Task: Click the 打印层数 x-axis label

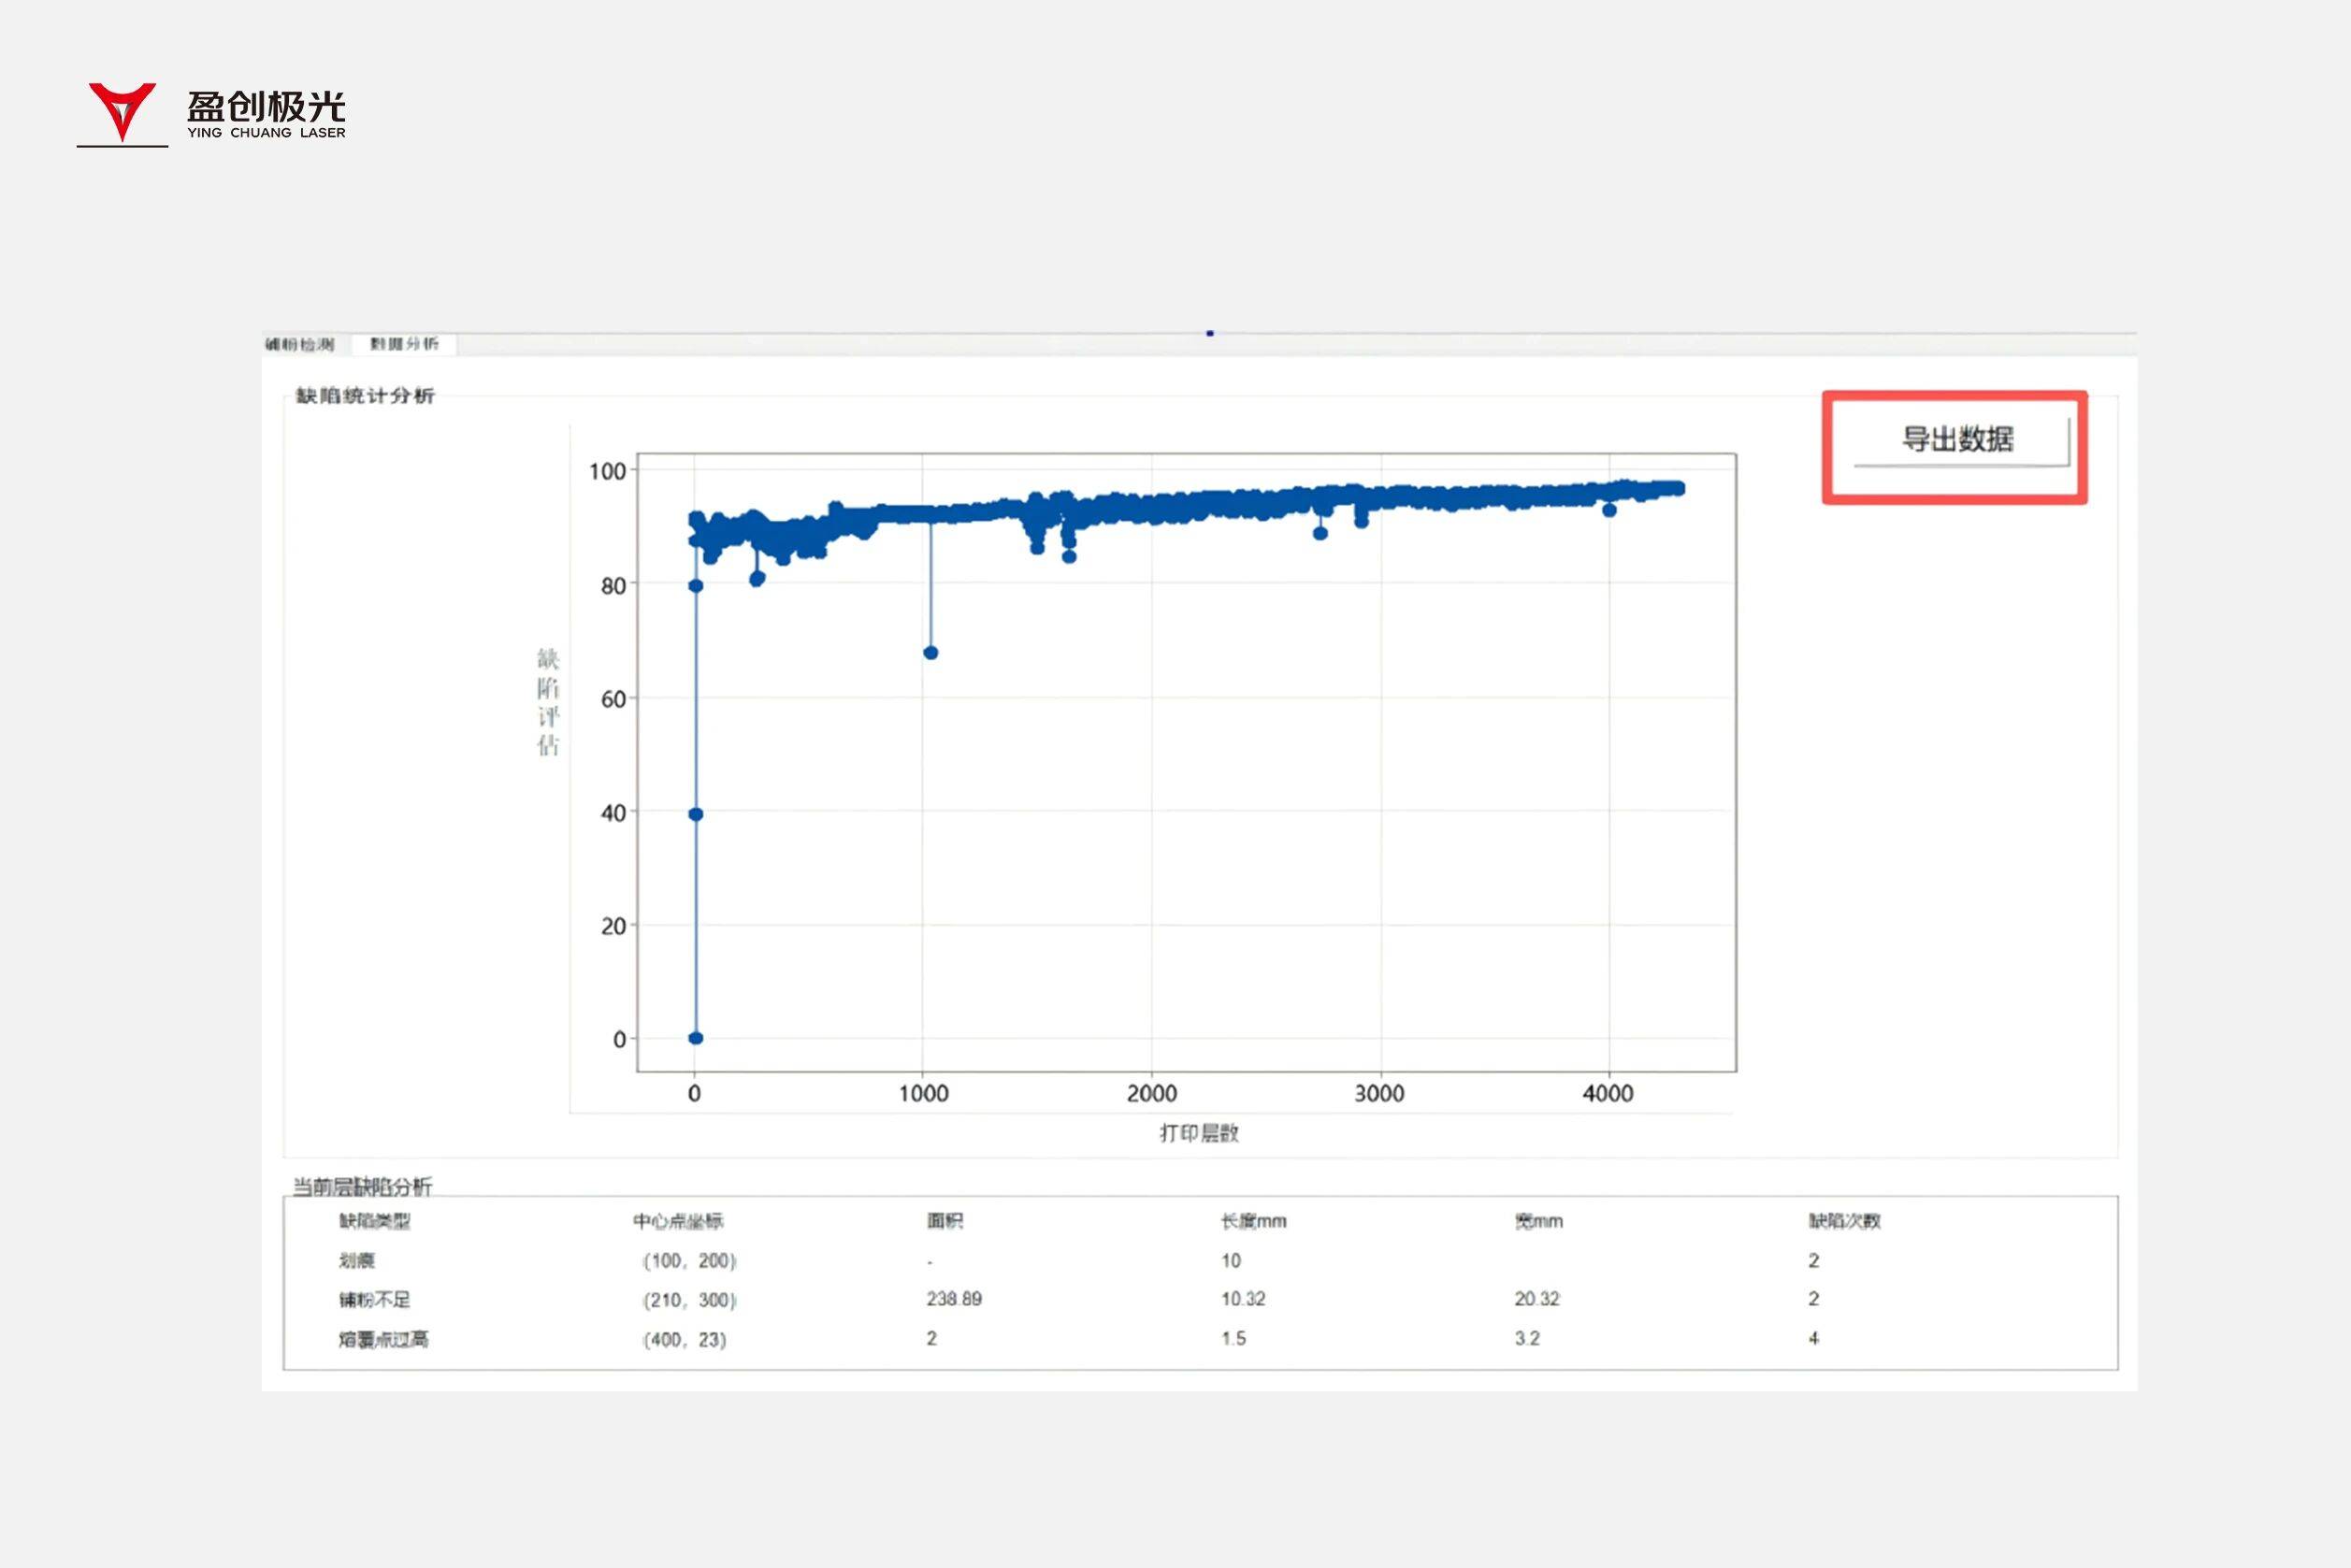Action: pos(1199,1133)
